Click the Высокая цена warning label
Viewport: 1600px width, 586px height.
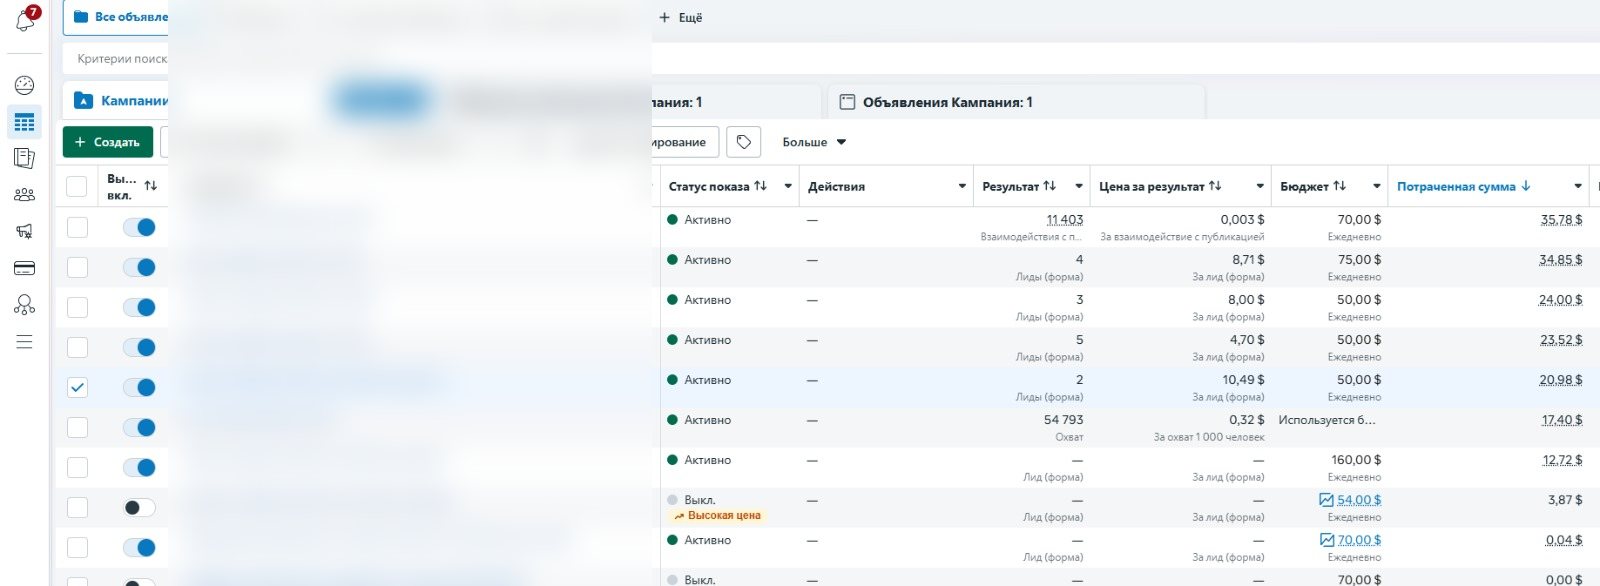click(x=717, y=516)
